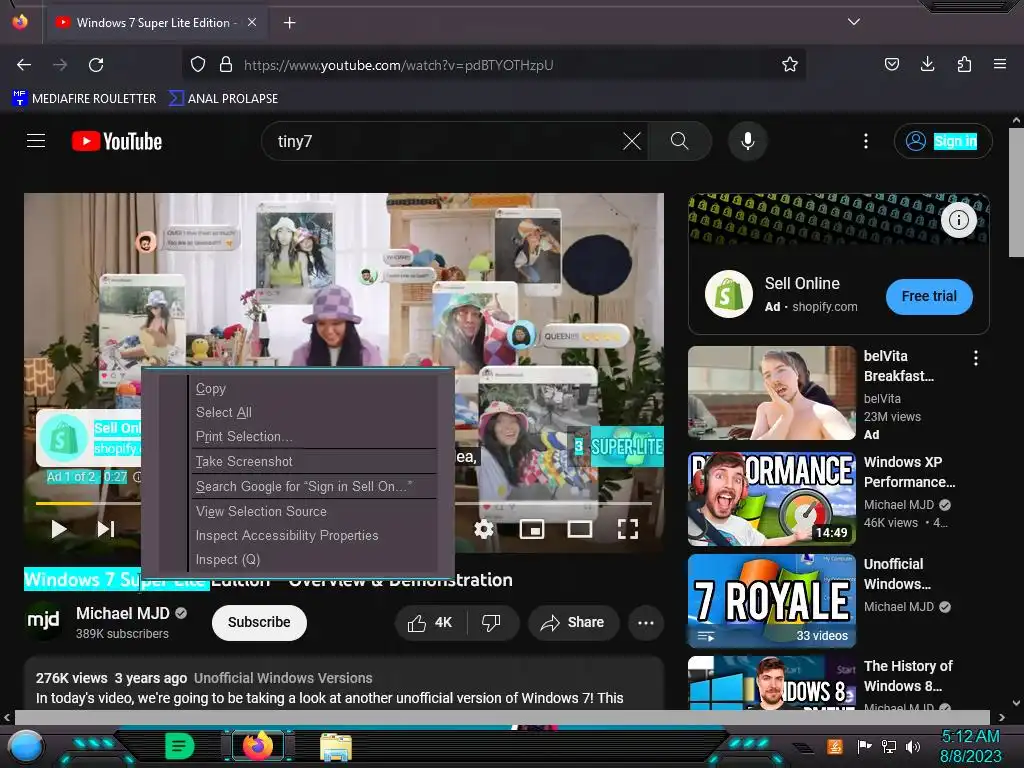This screenshot has height=768, width=1024.
Task: Choose Select All in the context menu
Action: click(315, 412)
